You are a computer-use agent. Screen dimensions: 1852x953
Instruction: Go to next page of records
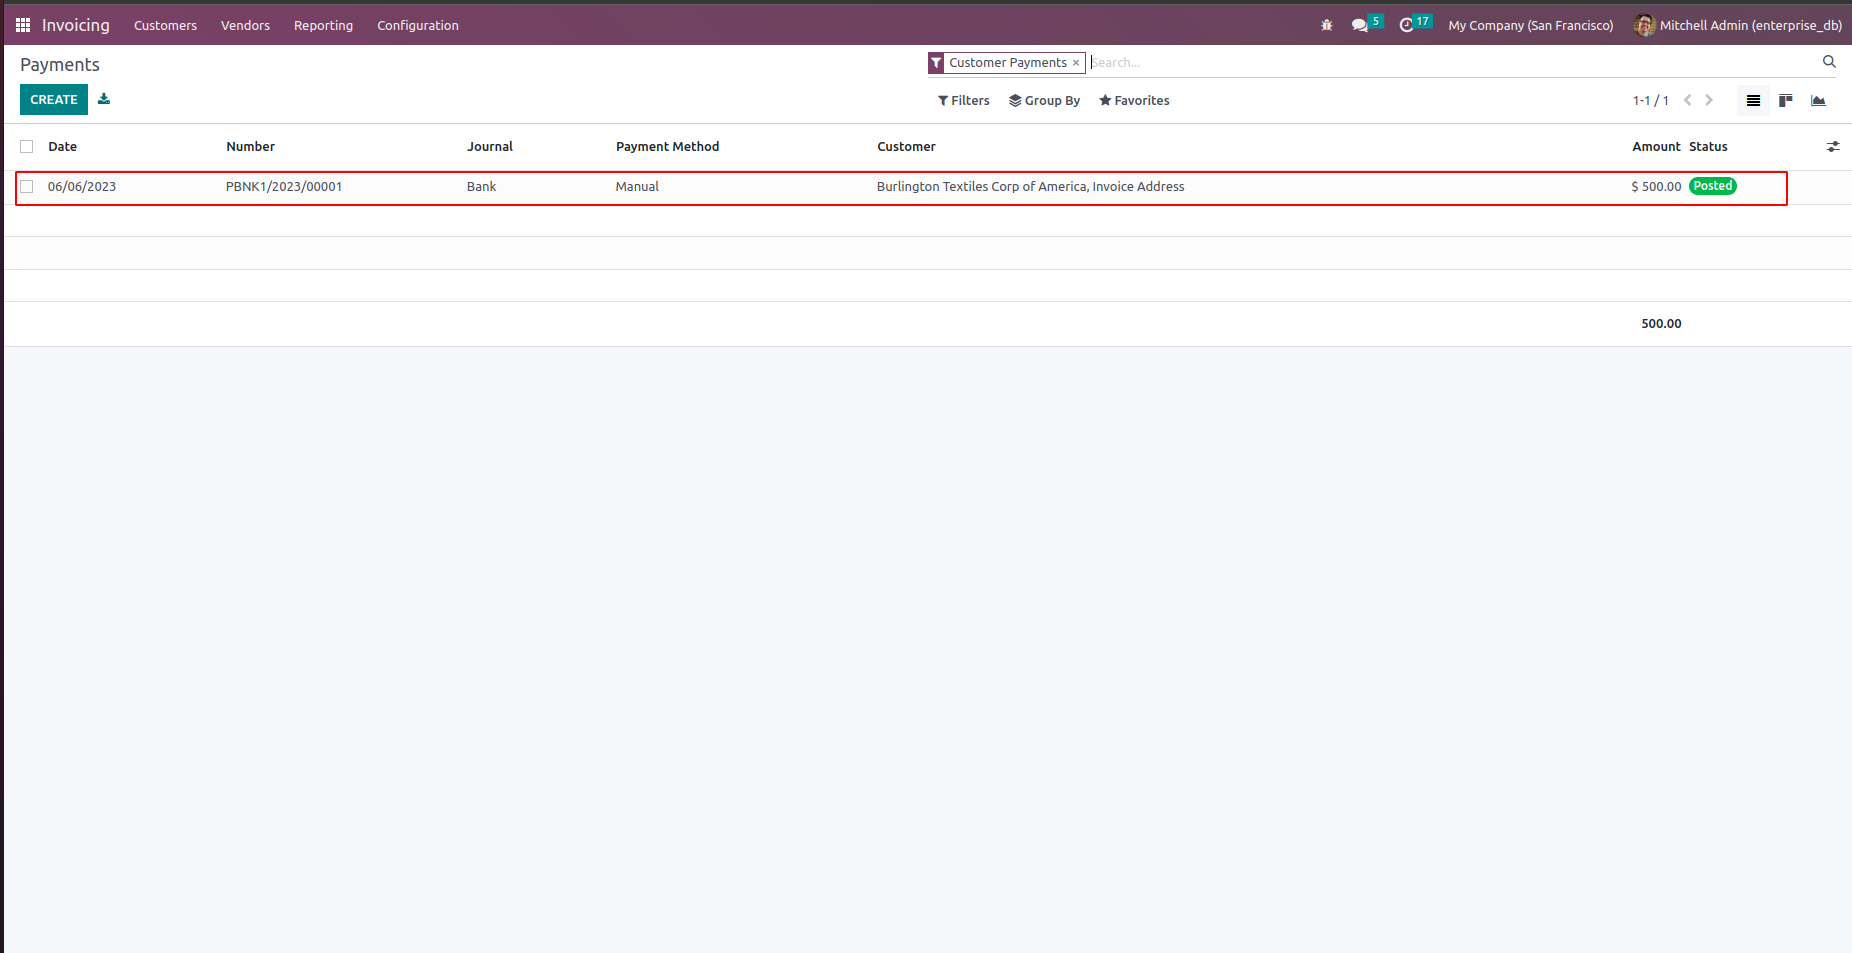coord(1709,100)
